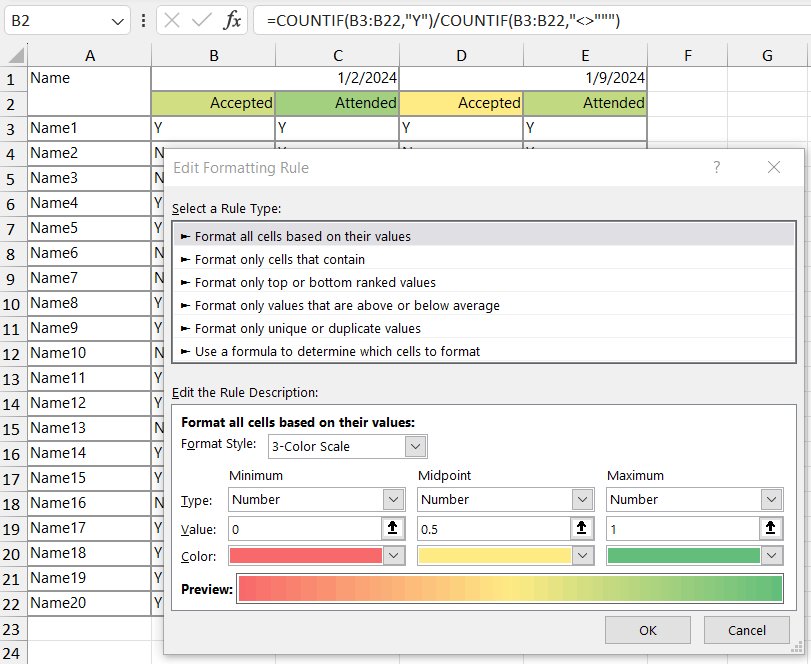Image resolution: width=811 pixels, height=664 pixels.
Task: Click inside the formula bar text
Action: [443, 21]
